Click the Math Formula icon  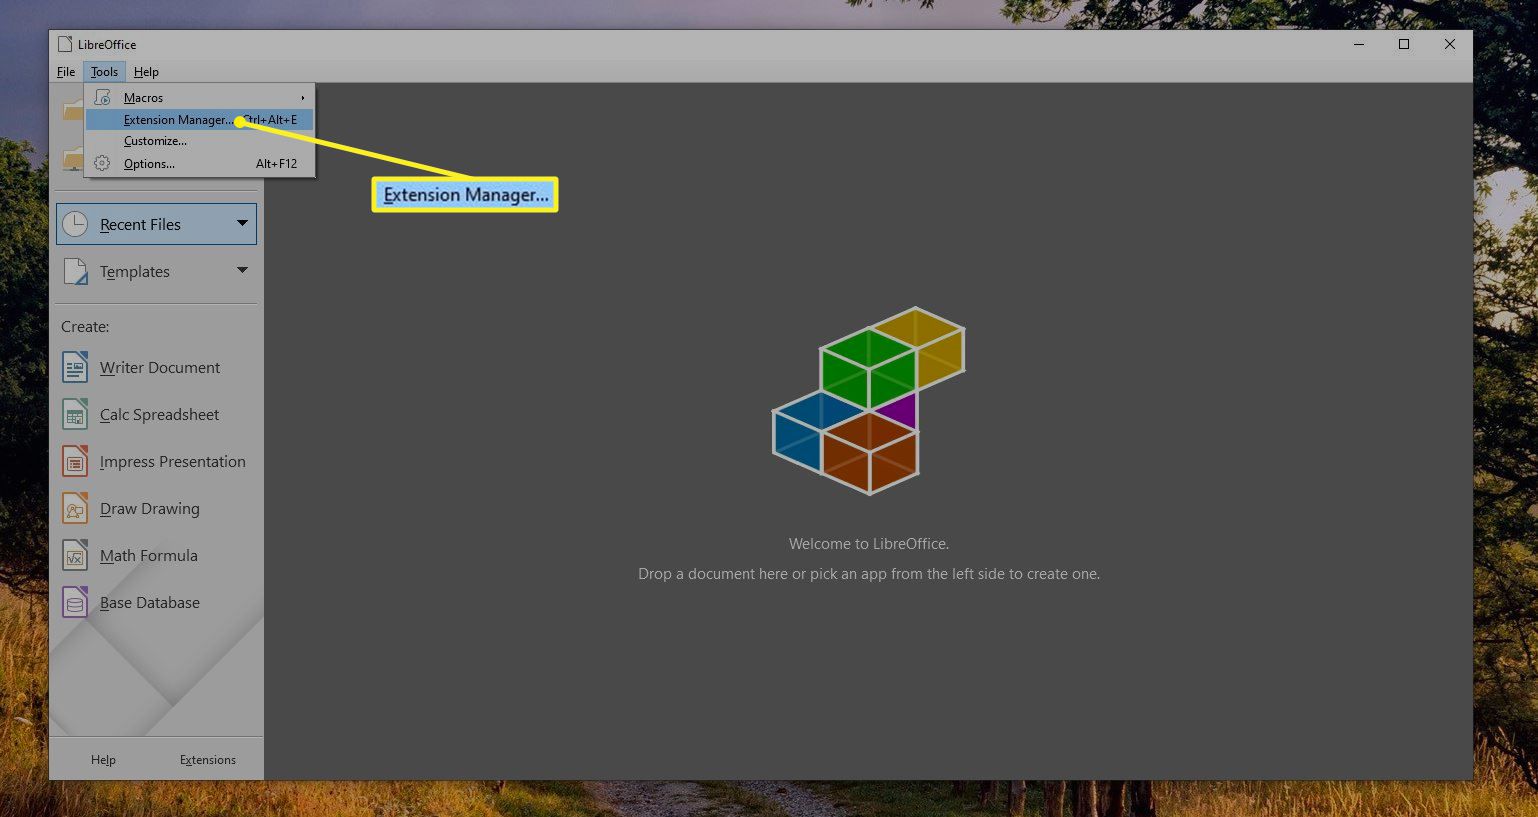click(75, 555)
